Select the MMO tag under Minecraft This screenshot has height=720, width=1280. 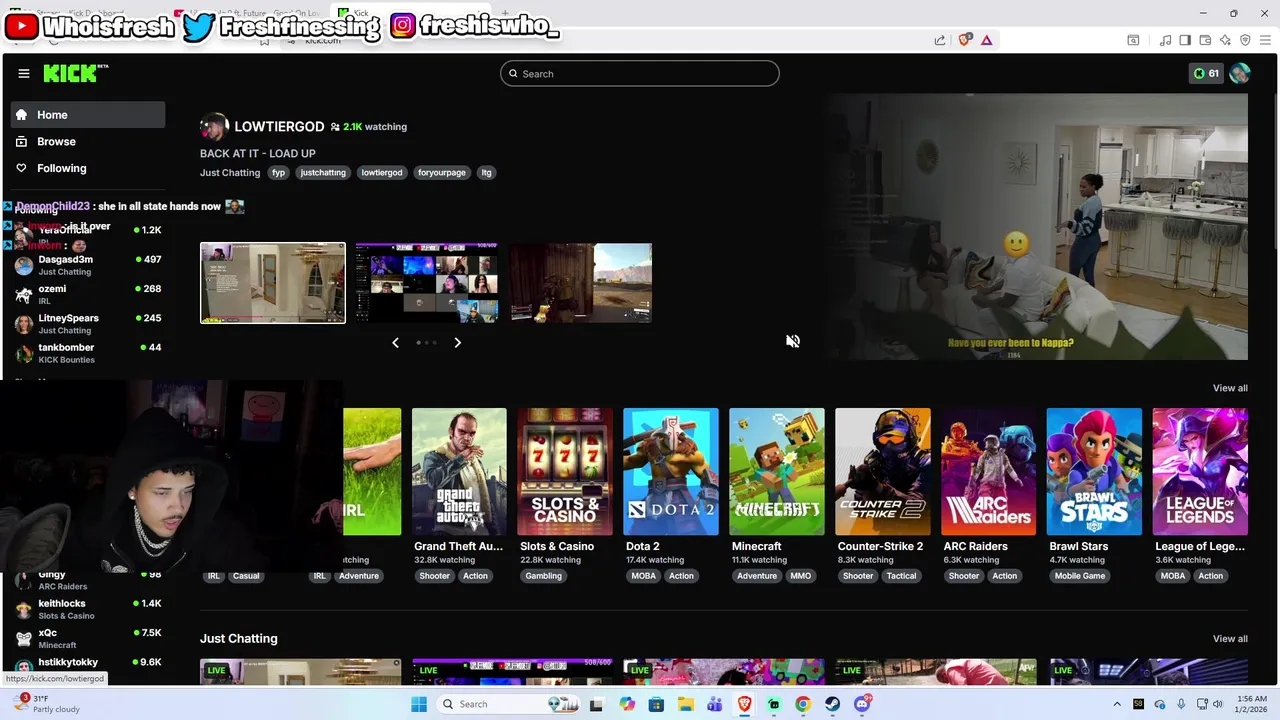coord(801,576)
